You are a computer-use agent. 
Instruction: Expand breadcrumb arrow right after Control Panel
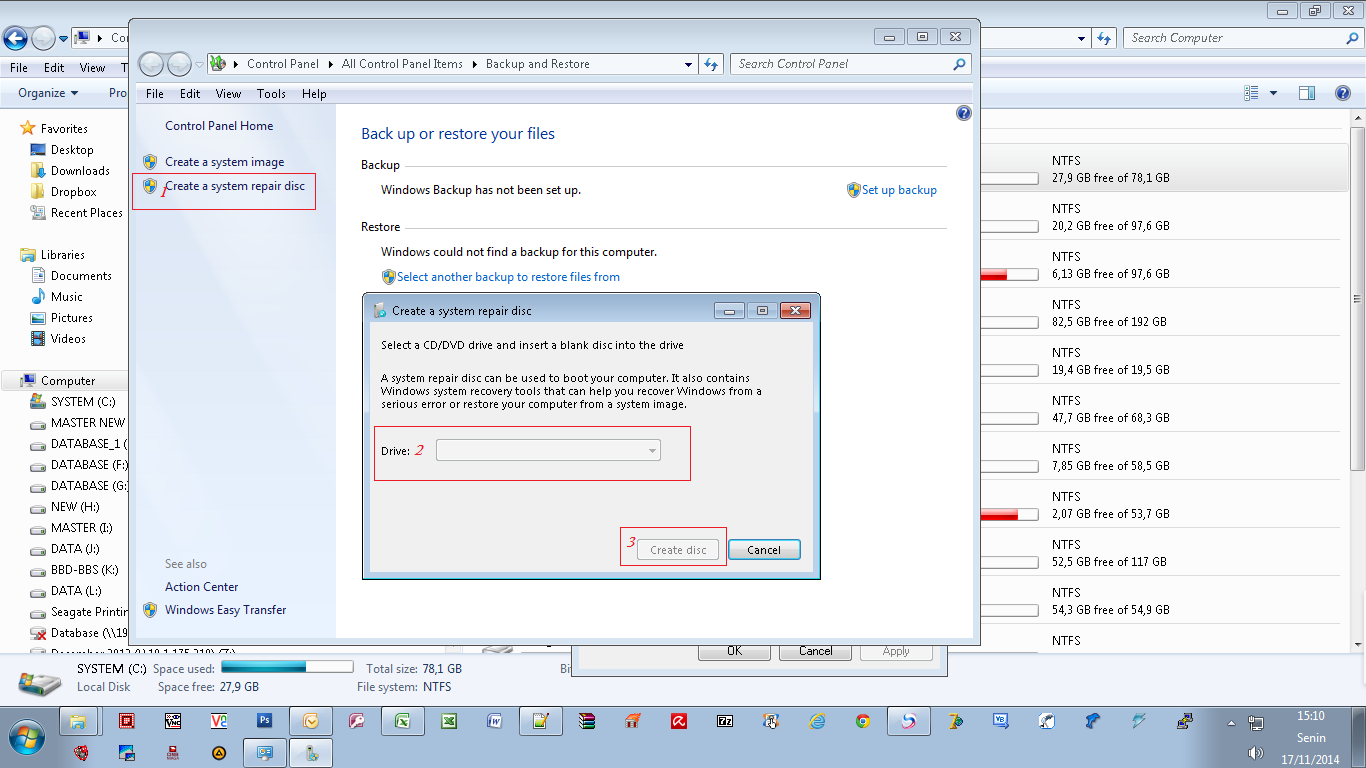point(331,64)
